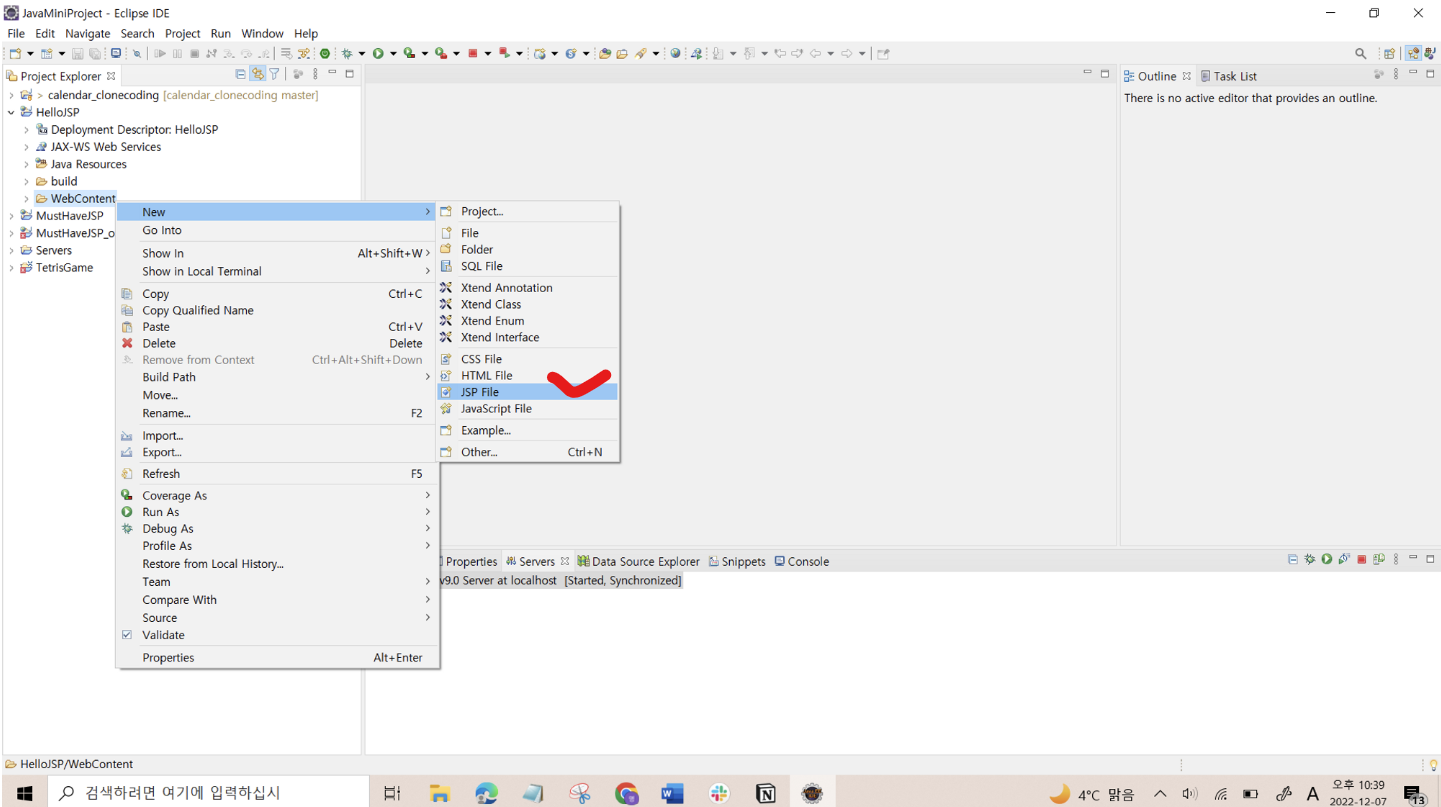Maximize the Outline view panel
This screenshot has width=1441, height=807.
pos(1430,73)
